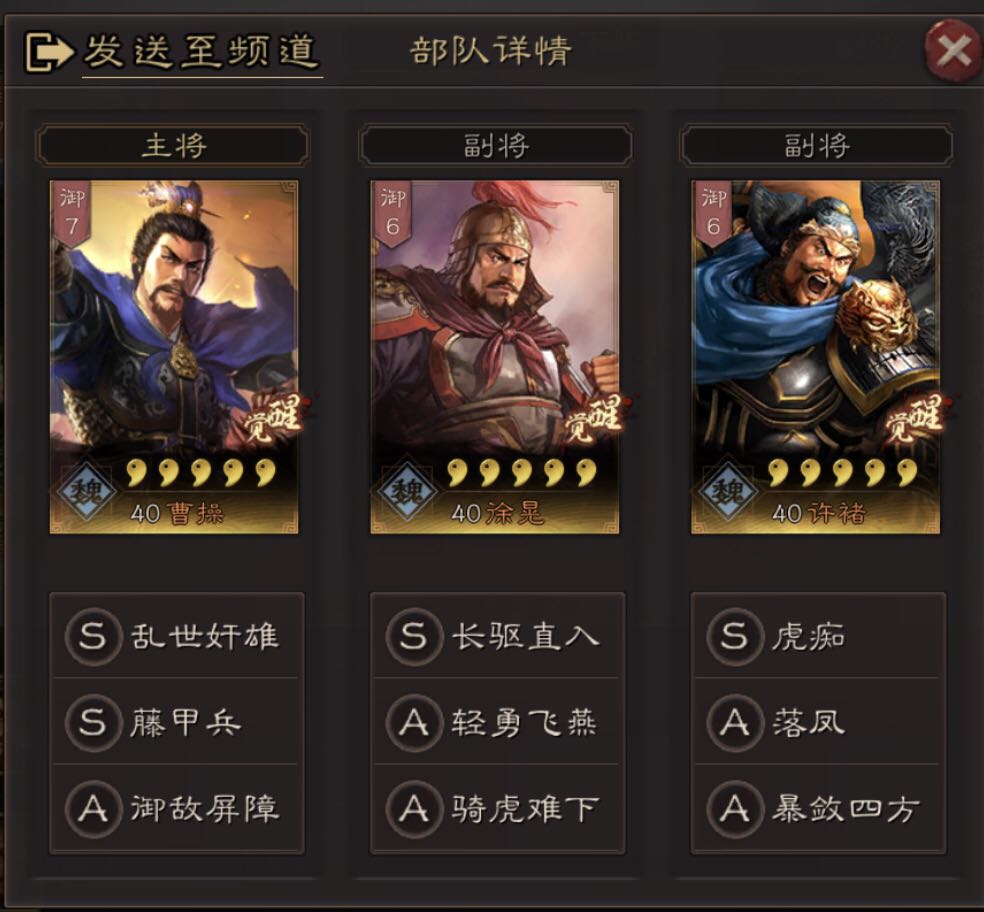Screen dimensions: 984x912
Task: Open 徐晃 general card portrait
Action: coord(495,357)
